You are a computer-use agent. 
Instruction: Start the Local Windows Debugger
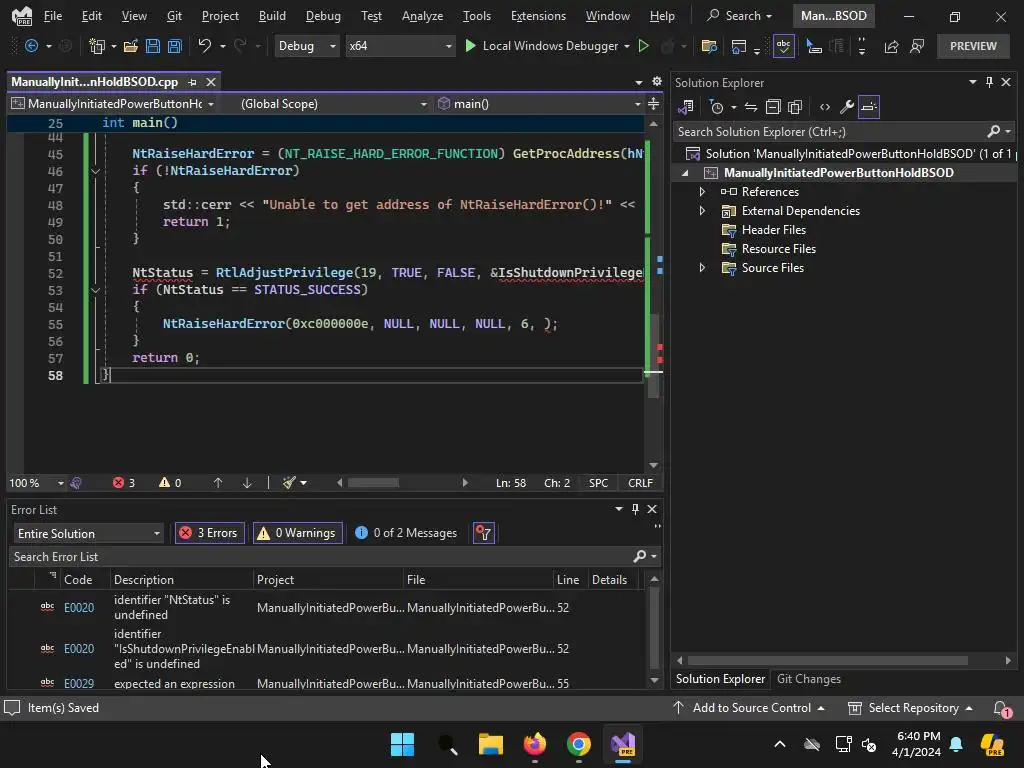point(541,46)
